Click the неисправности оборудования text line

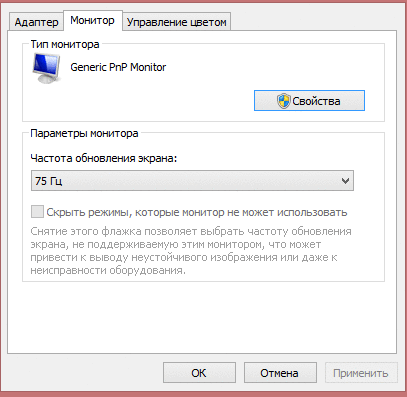[108, 270]
